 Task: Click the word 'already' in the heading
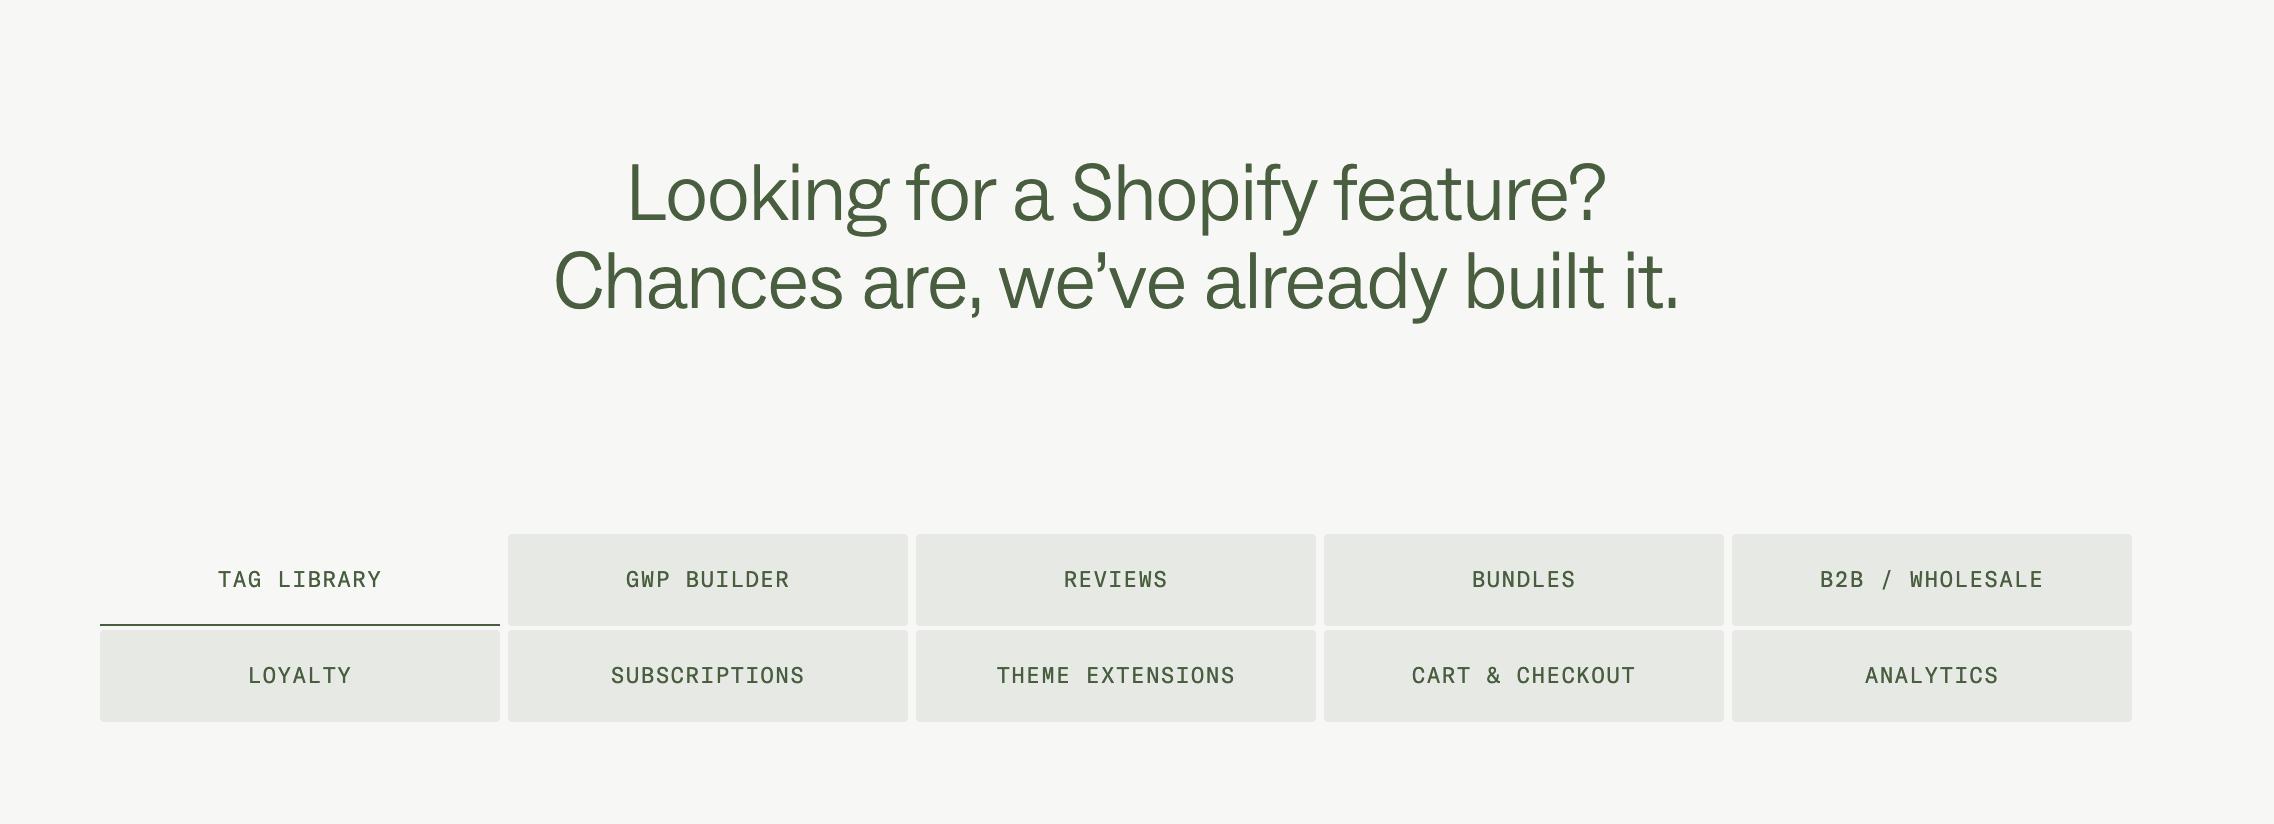pos(1324,283)
